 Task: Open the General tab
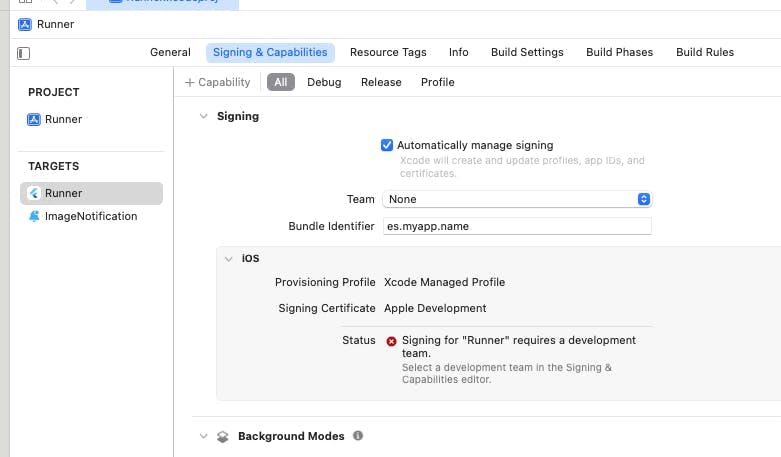click(x=170, y=52)
